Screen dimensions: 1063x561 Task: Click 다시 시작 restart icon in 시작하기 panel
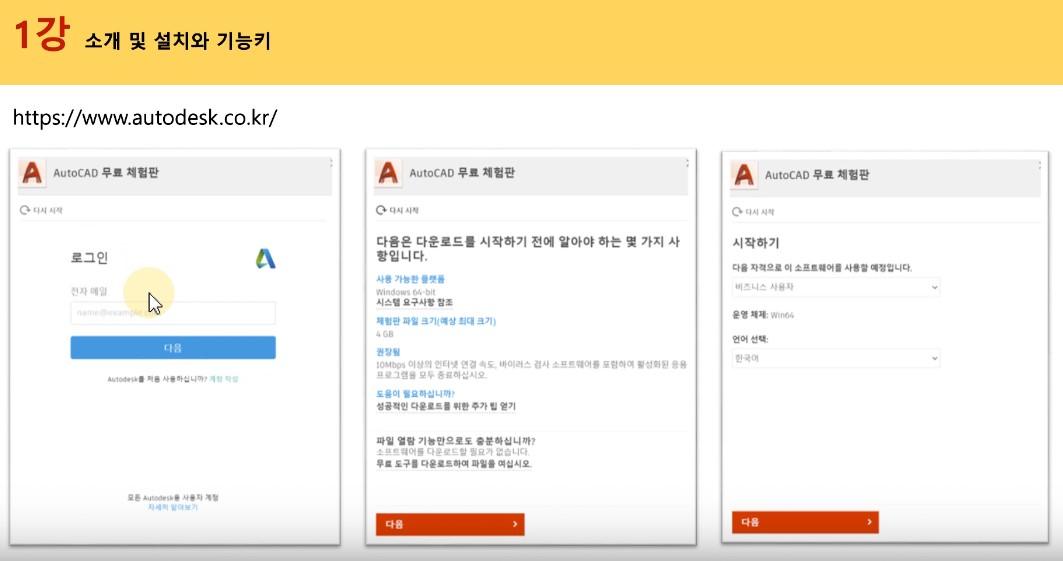[737, 212]
